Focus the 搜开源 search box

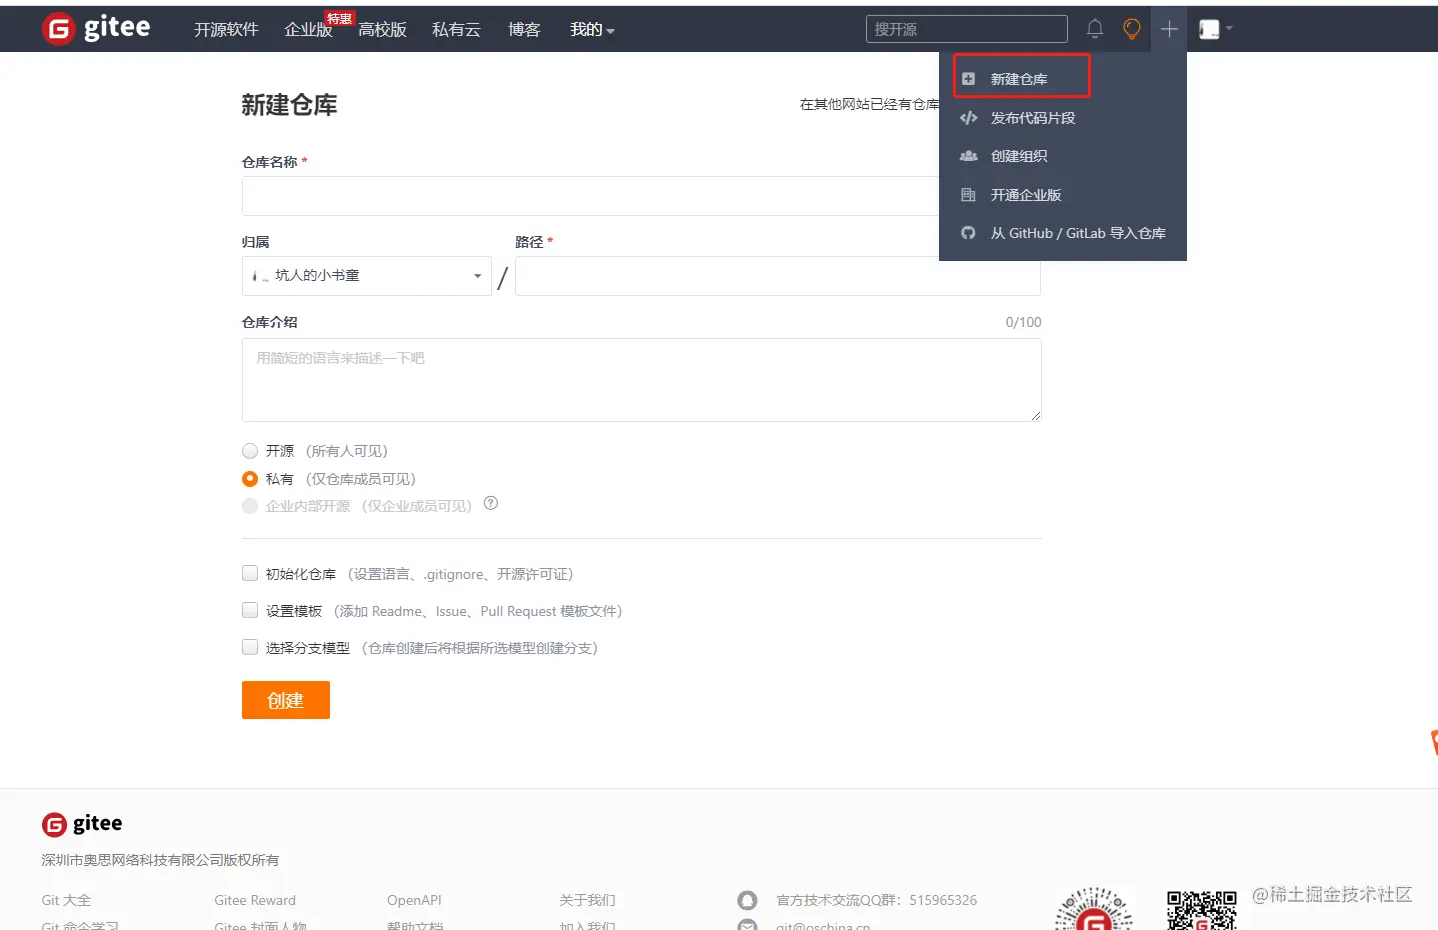966,29
